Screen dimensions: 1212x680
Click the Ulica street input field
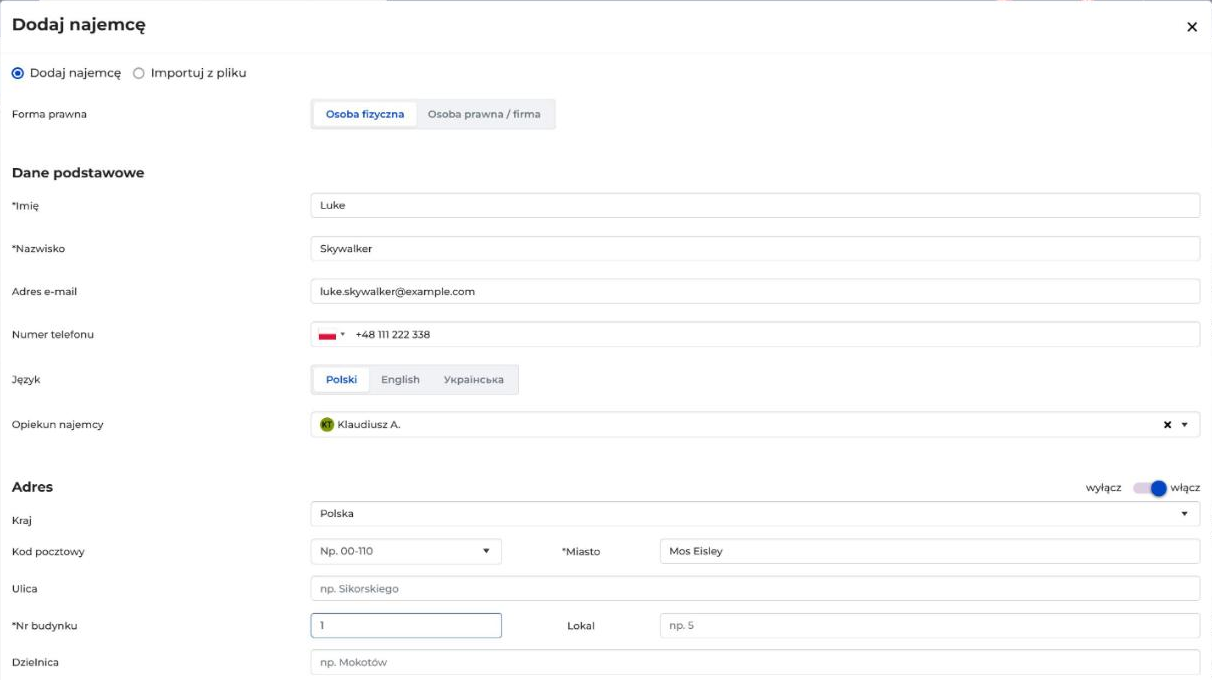click(755, 588)
